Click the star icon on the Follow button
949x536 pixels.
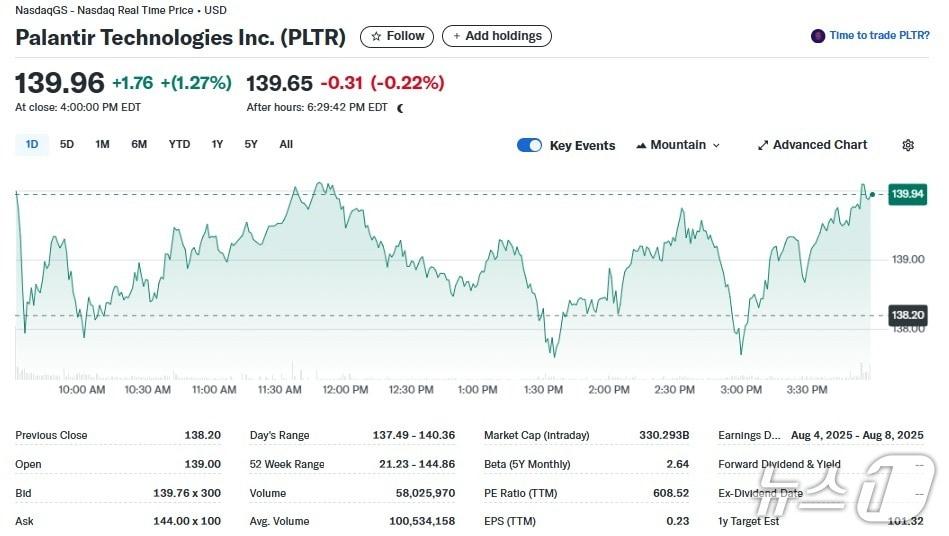click(x=376, y=37)
